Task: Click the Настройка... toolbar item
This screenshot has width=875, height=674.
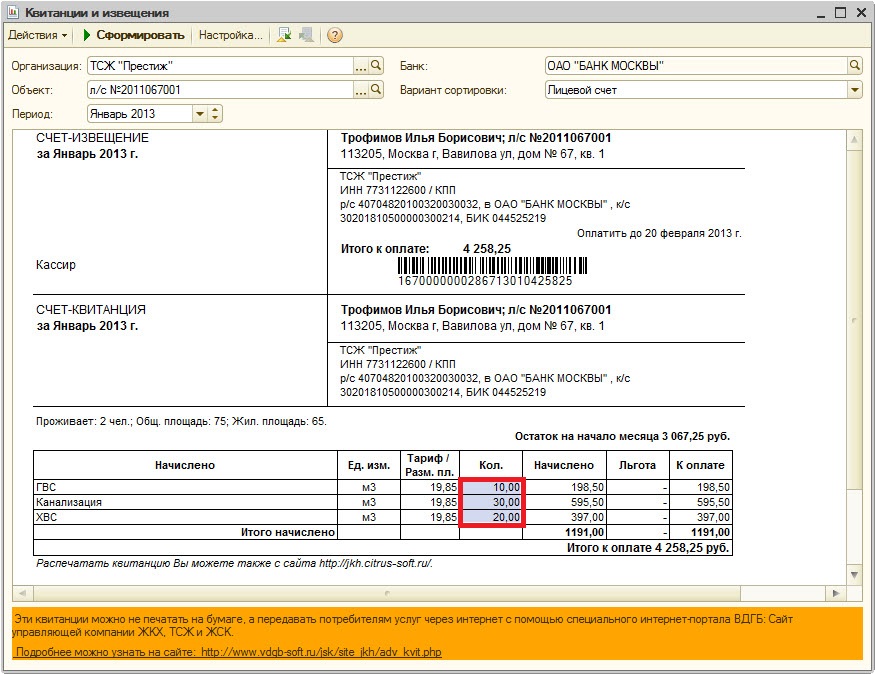Action: [x=230, y=35]
